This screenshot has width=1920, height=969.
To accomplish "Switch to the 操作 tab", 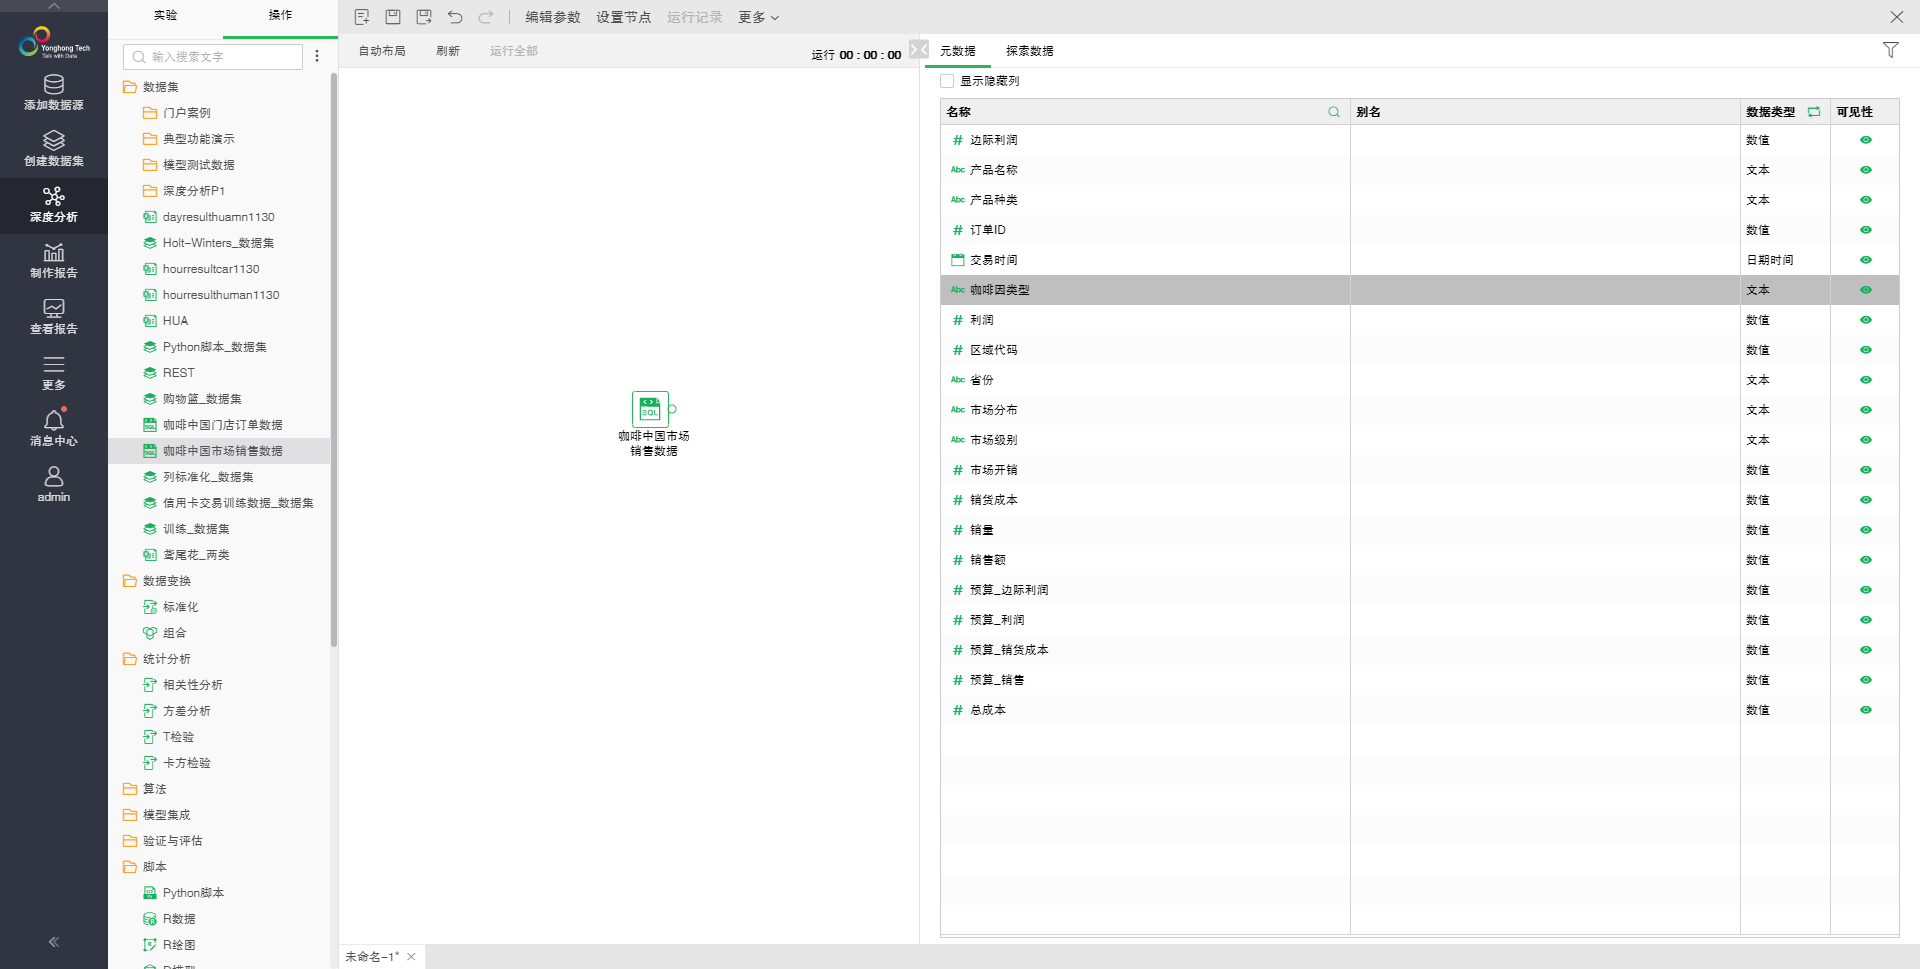I will (x=281, y=16).
